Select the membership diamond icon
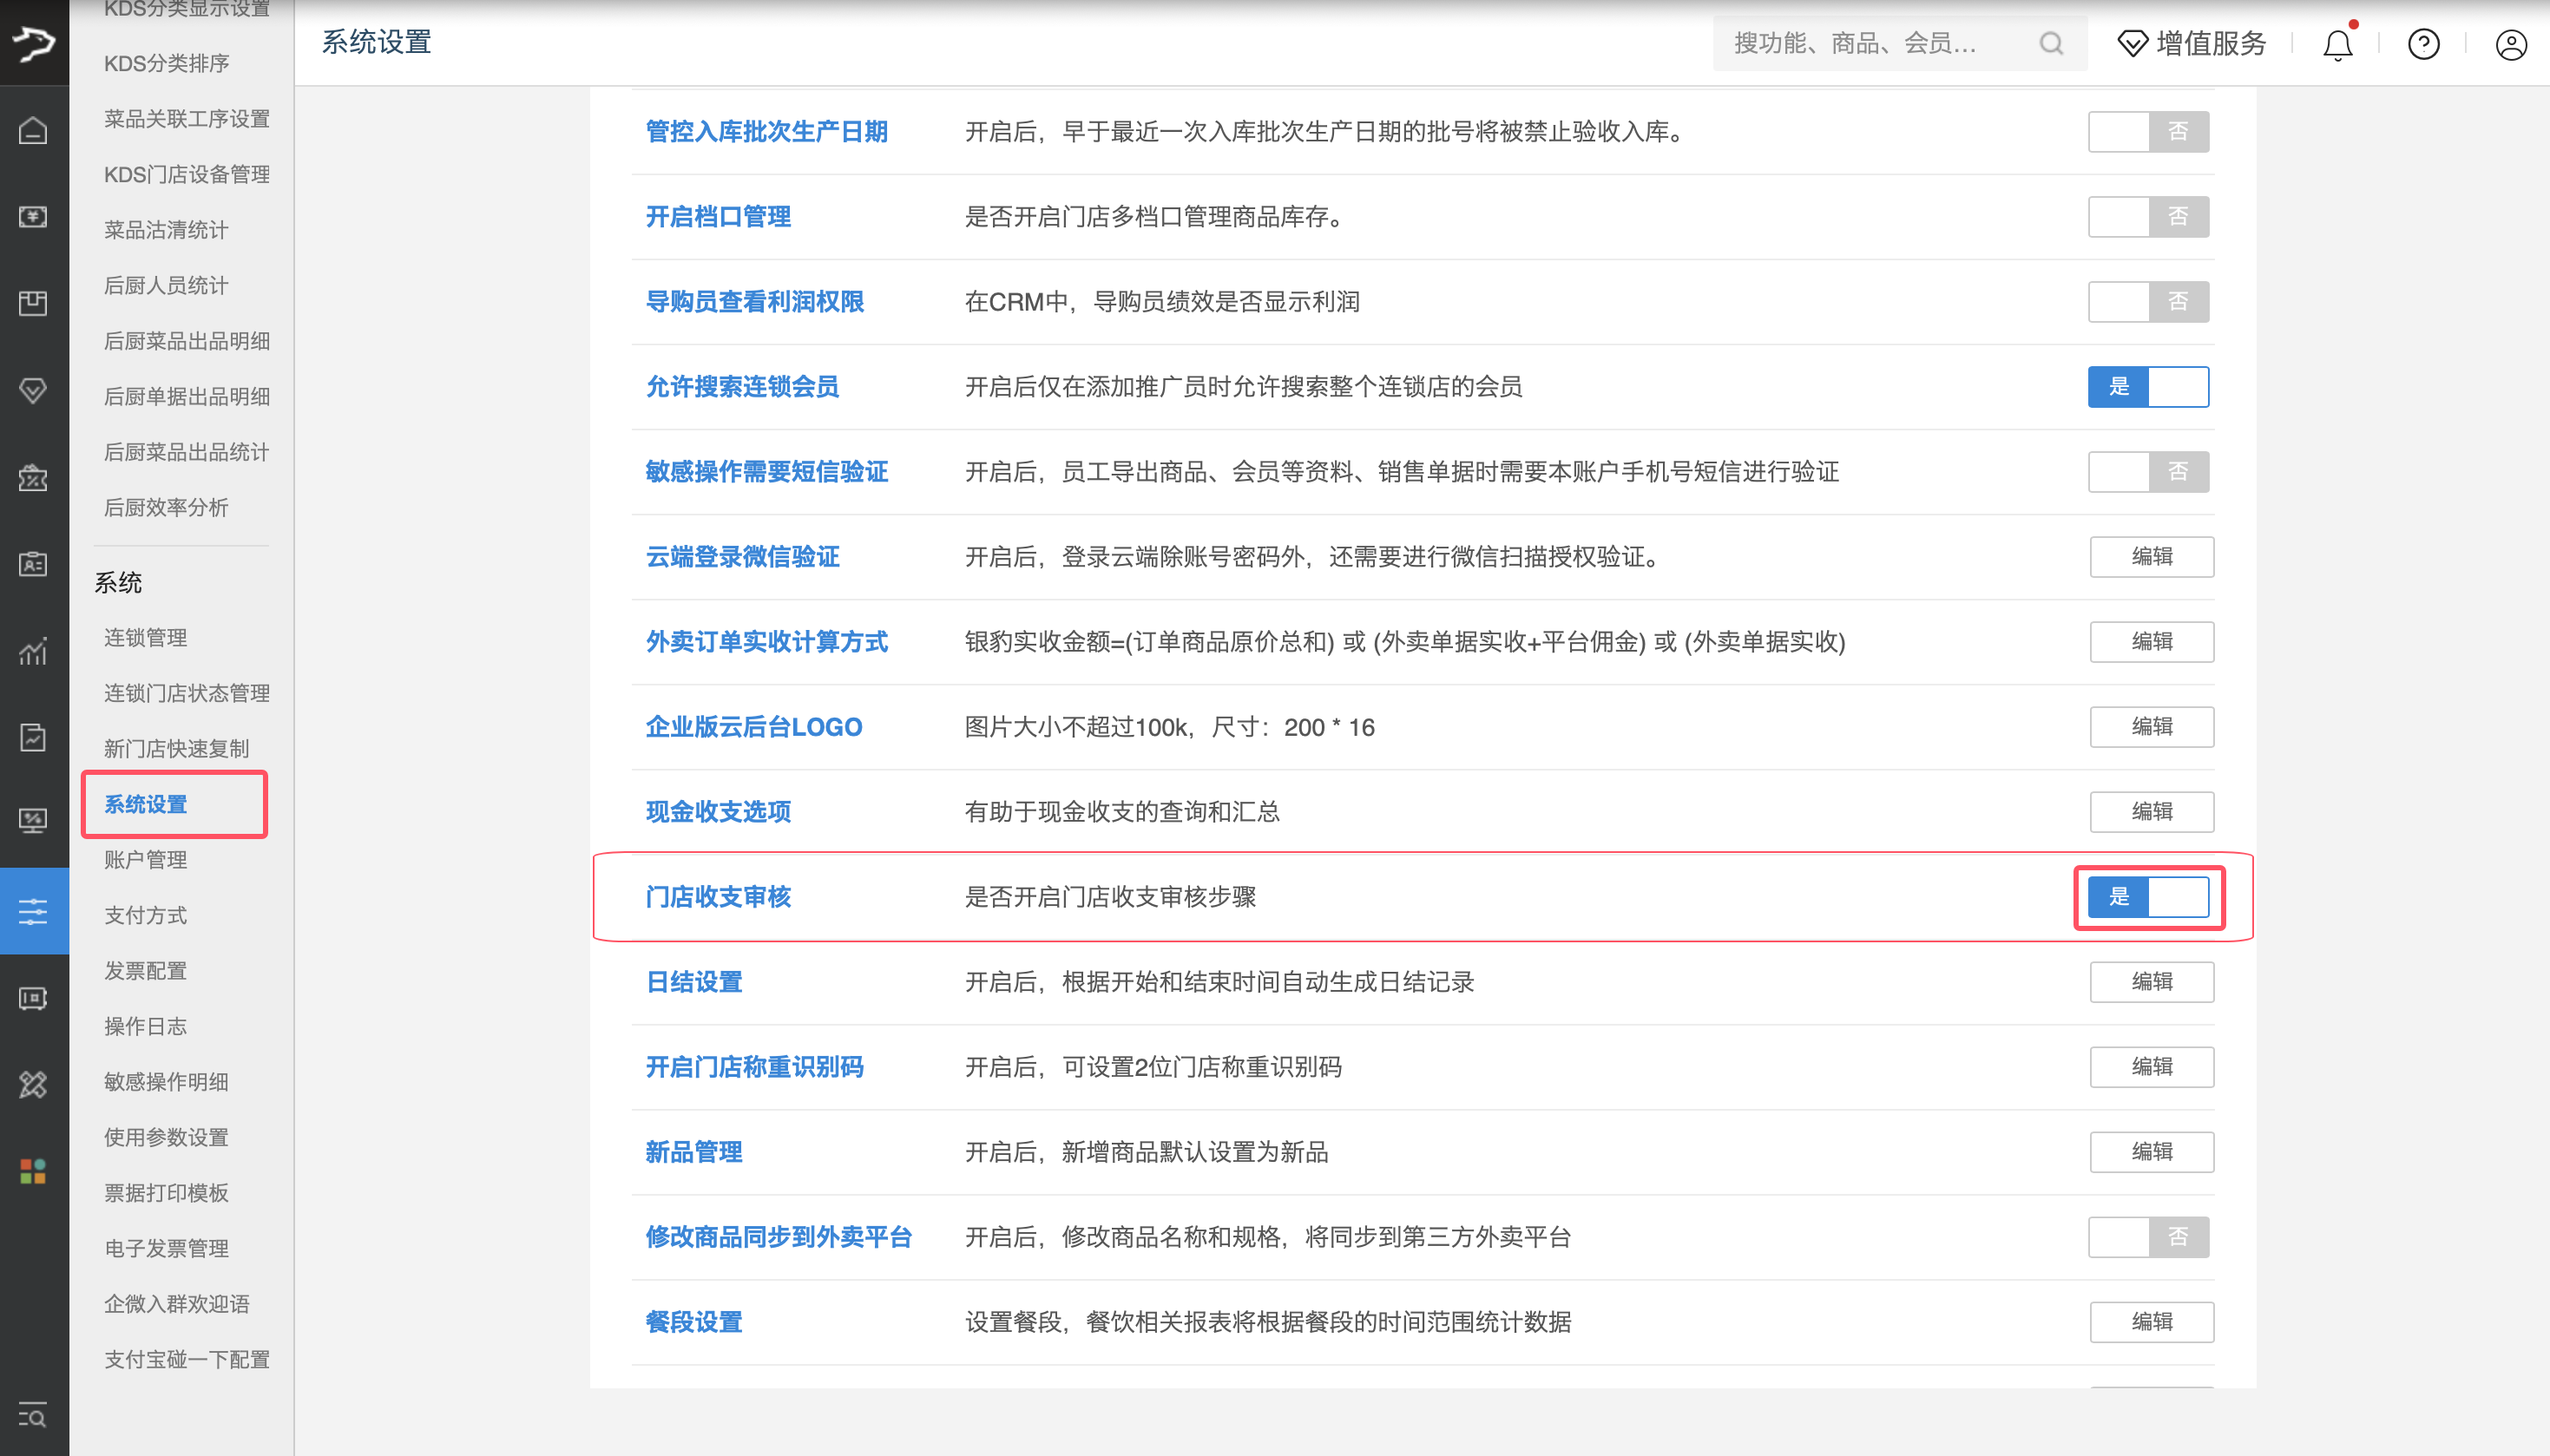Viewport: 2550px width, 1456px height. [33, 390]
